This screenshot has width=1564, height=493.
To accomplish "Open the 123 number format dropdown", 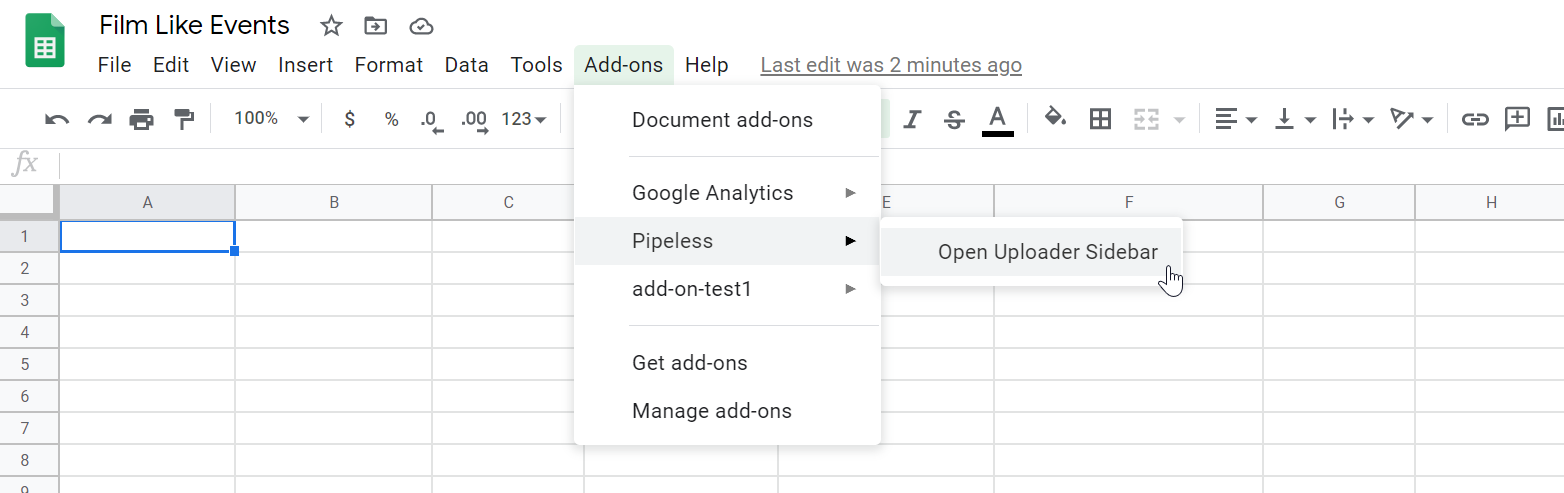I will click(x=524, y=120).
